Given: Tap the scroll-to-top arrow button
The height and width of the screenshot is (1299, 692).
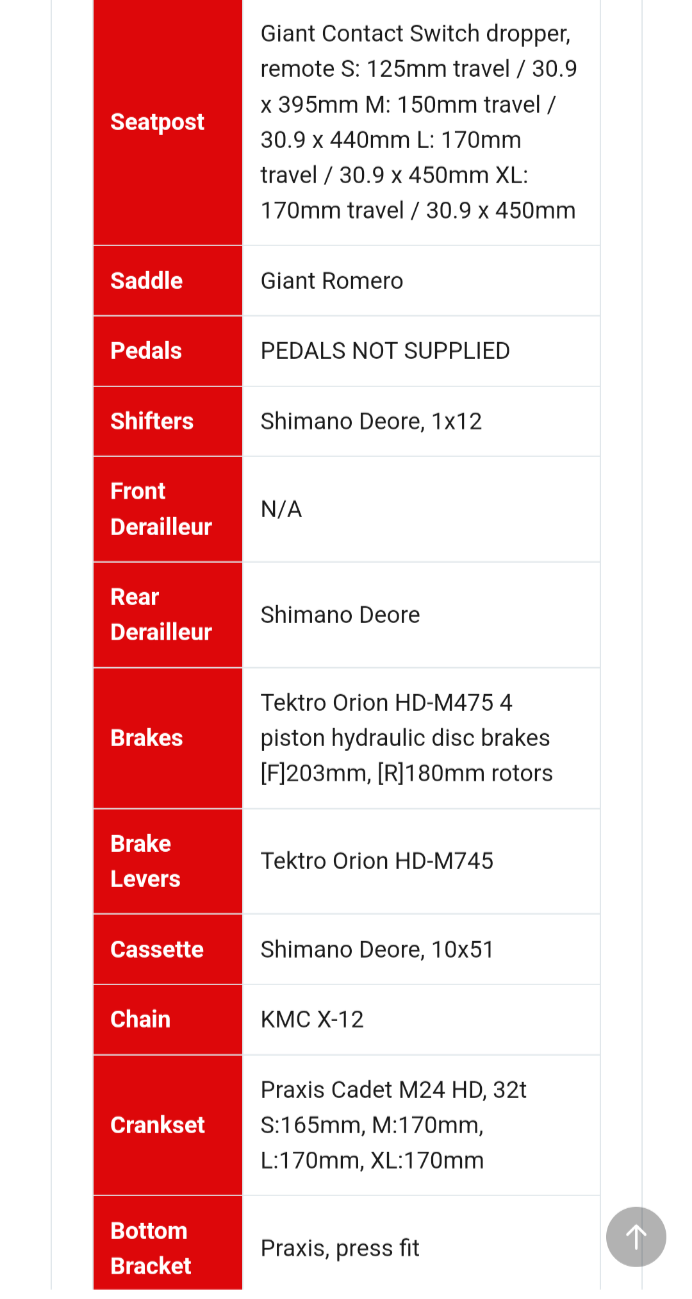Looking at the screenshot, I should click(636, 1237).
